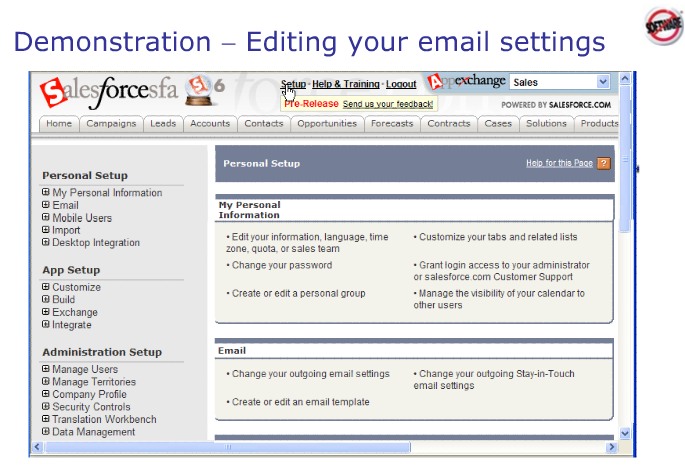
Task: Click the horizontal scrollbar at page bottom
Action: [x=320, y=447]
